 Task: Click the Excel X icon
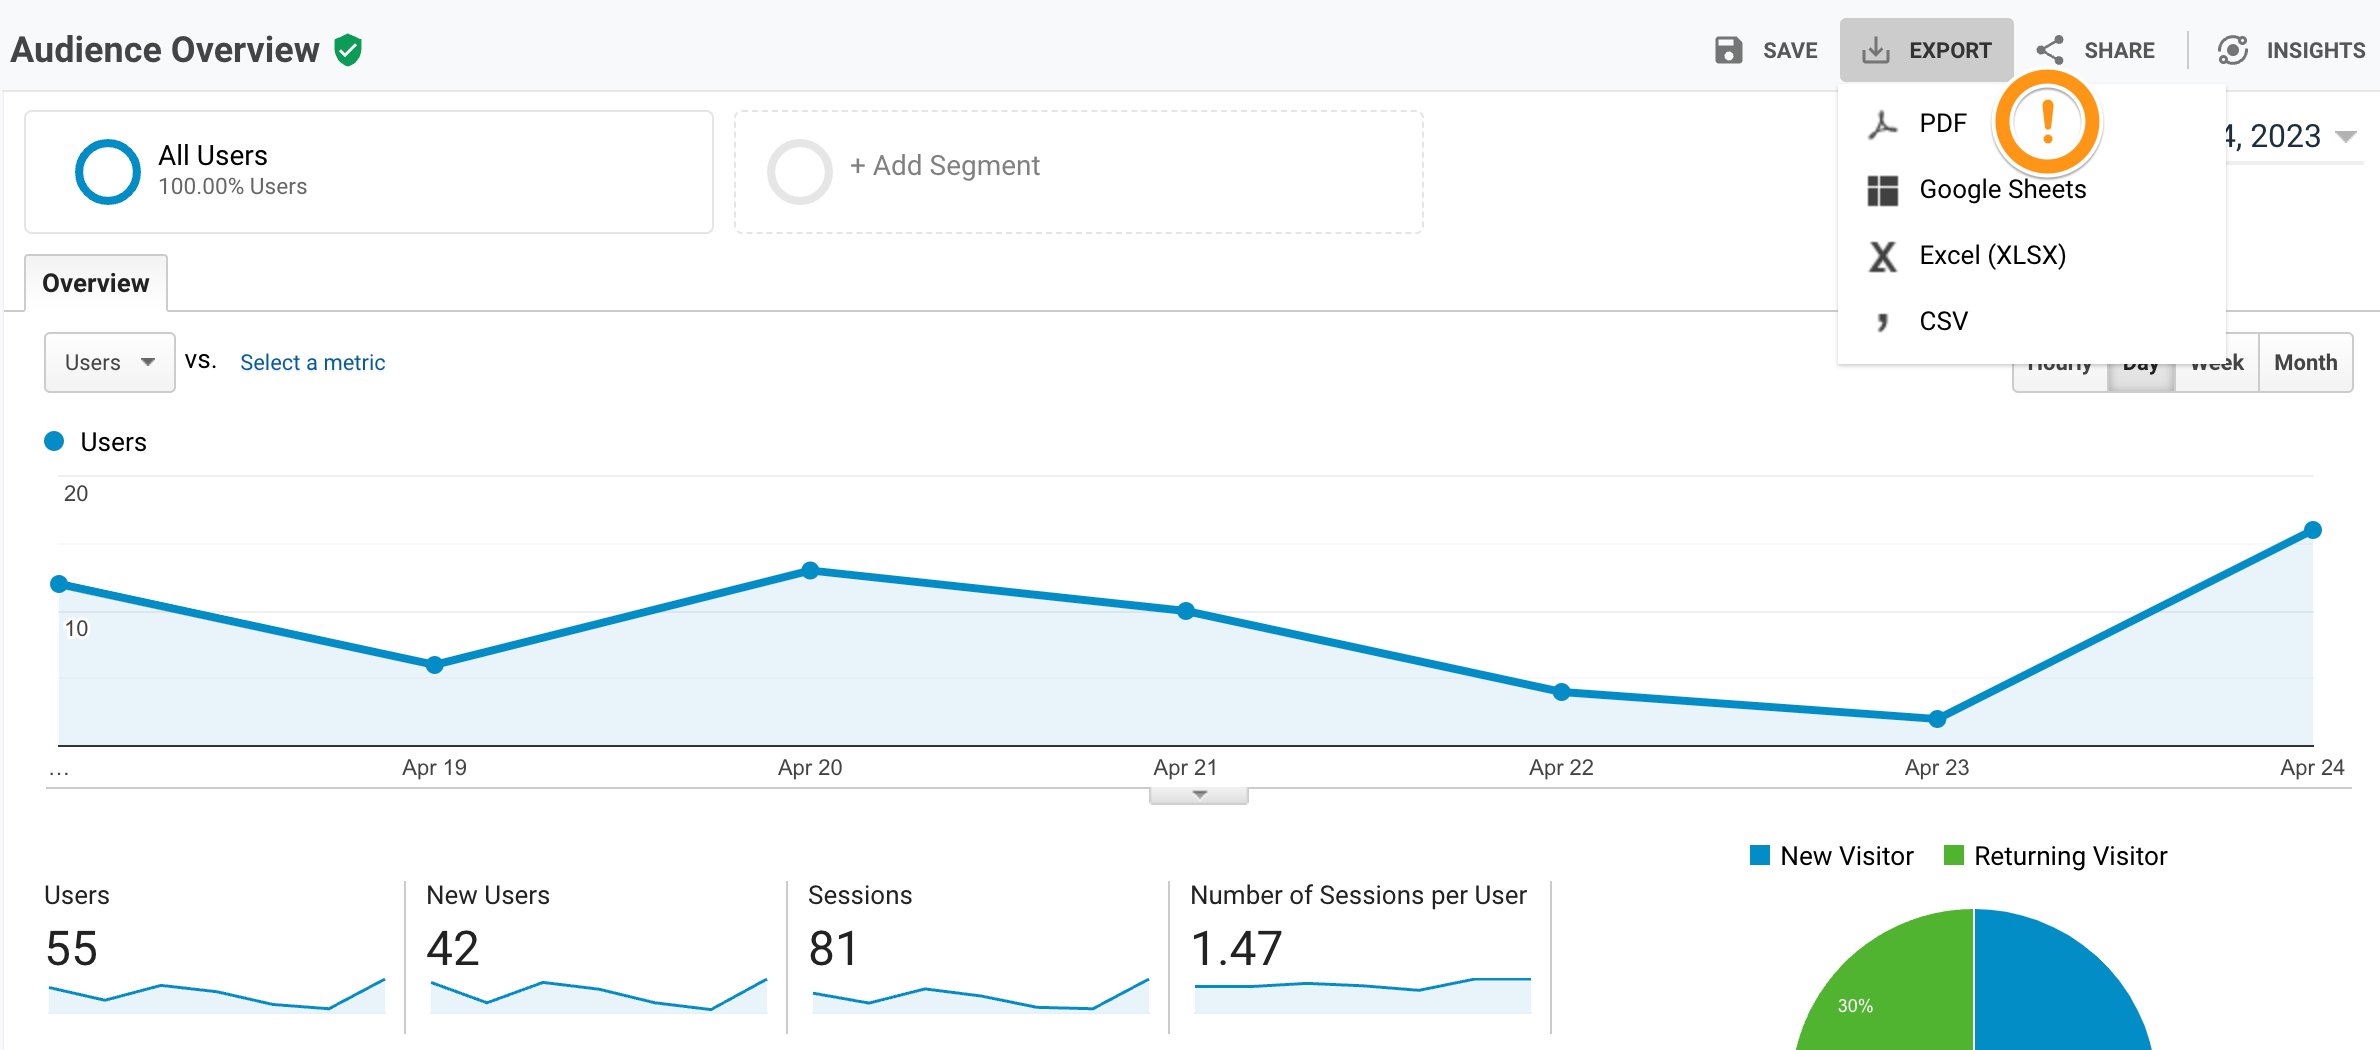point(1883,256)
